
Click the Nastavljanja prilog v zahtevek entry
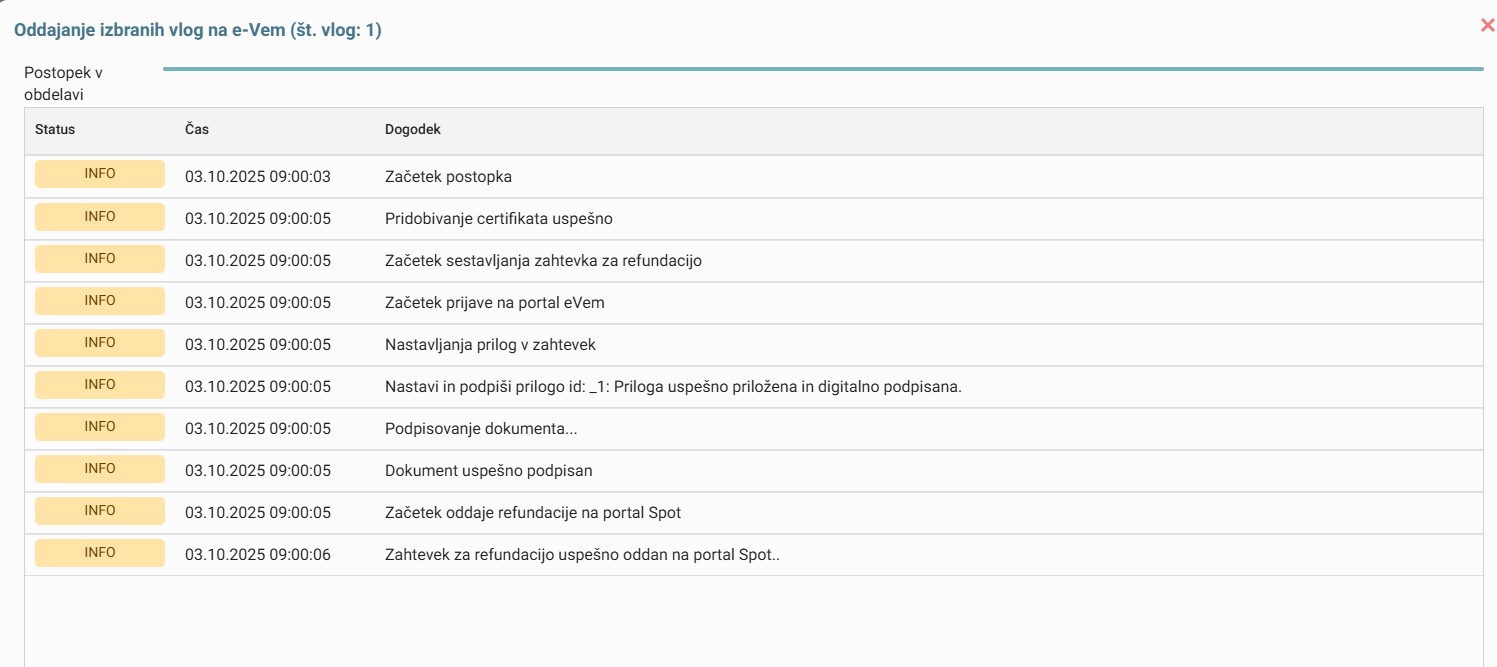(490, 345)
